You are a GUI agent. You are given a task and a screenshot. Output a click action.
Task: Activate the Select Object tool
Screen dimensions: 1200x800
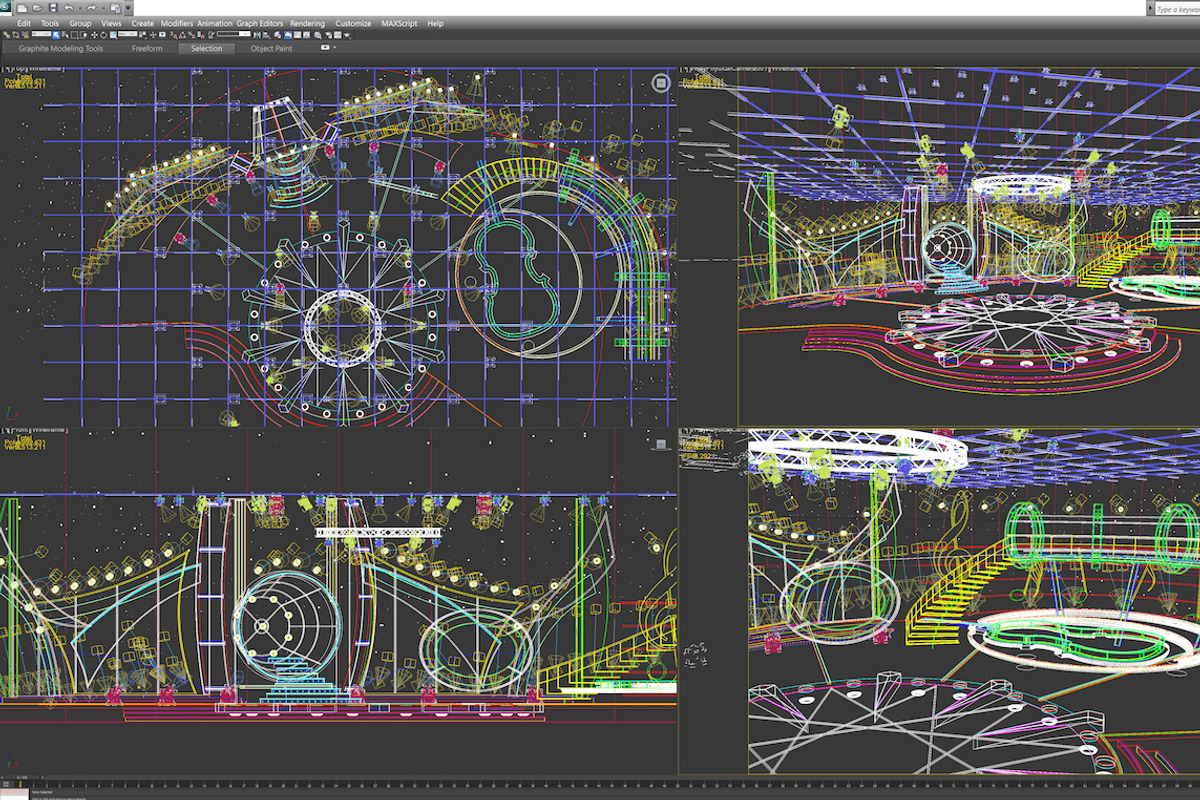pos(56,34)
